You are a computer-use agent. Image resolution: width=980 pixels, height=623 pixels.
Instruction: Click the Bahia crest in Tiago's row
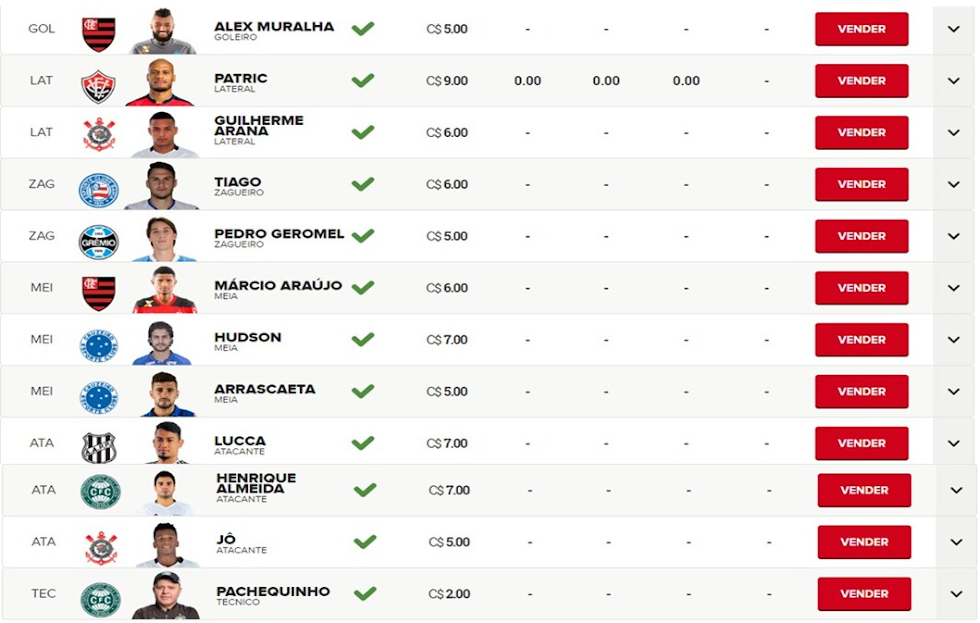[99, 191]
